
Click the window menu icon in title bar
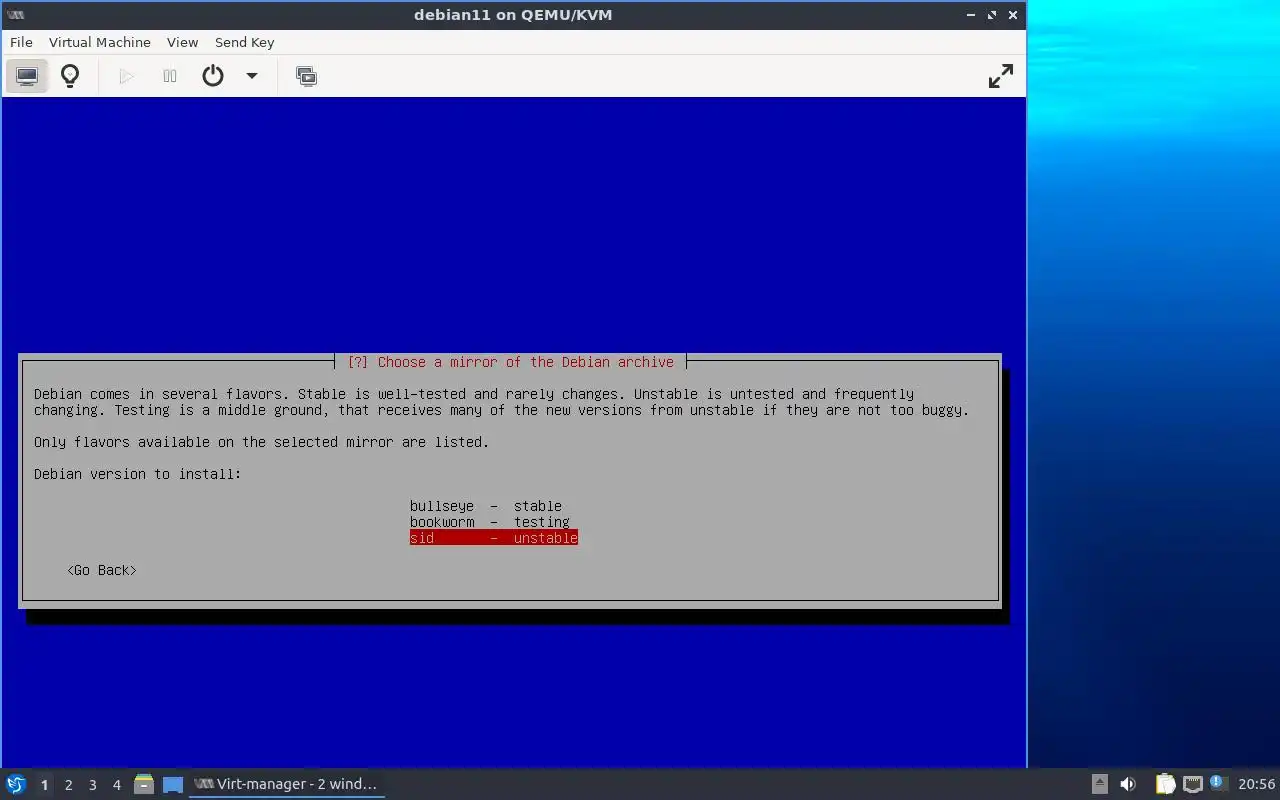[15, 15]
